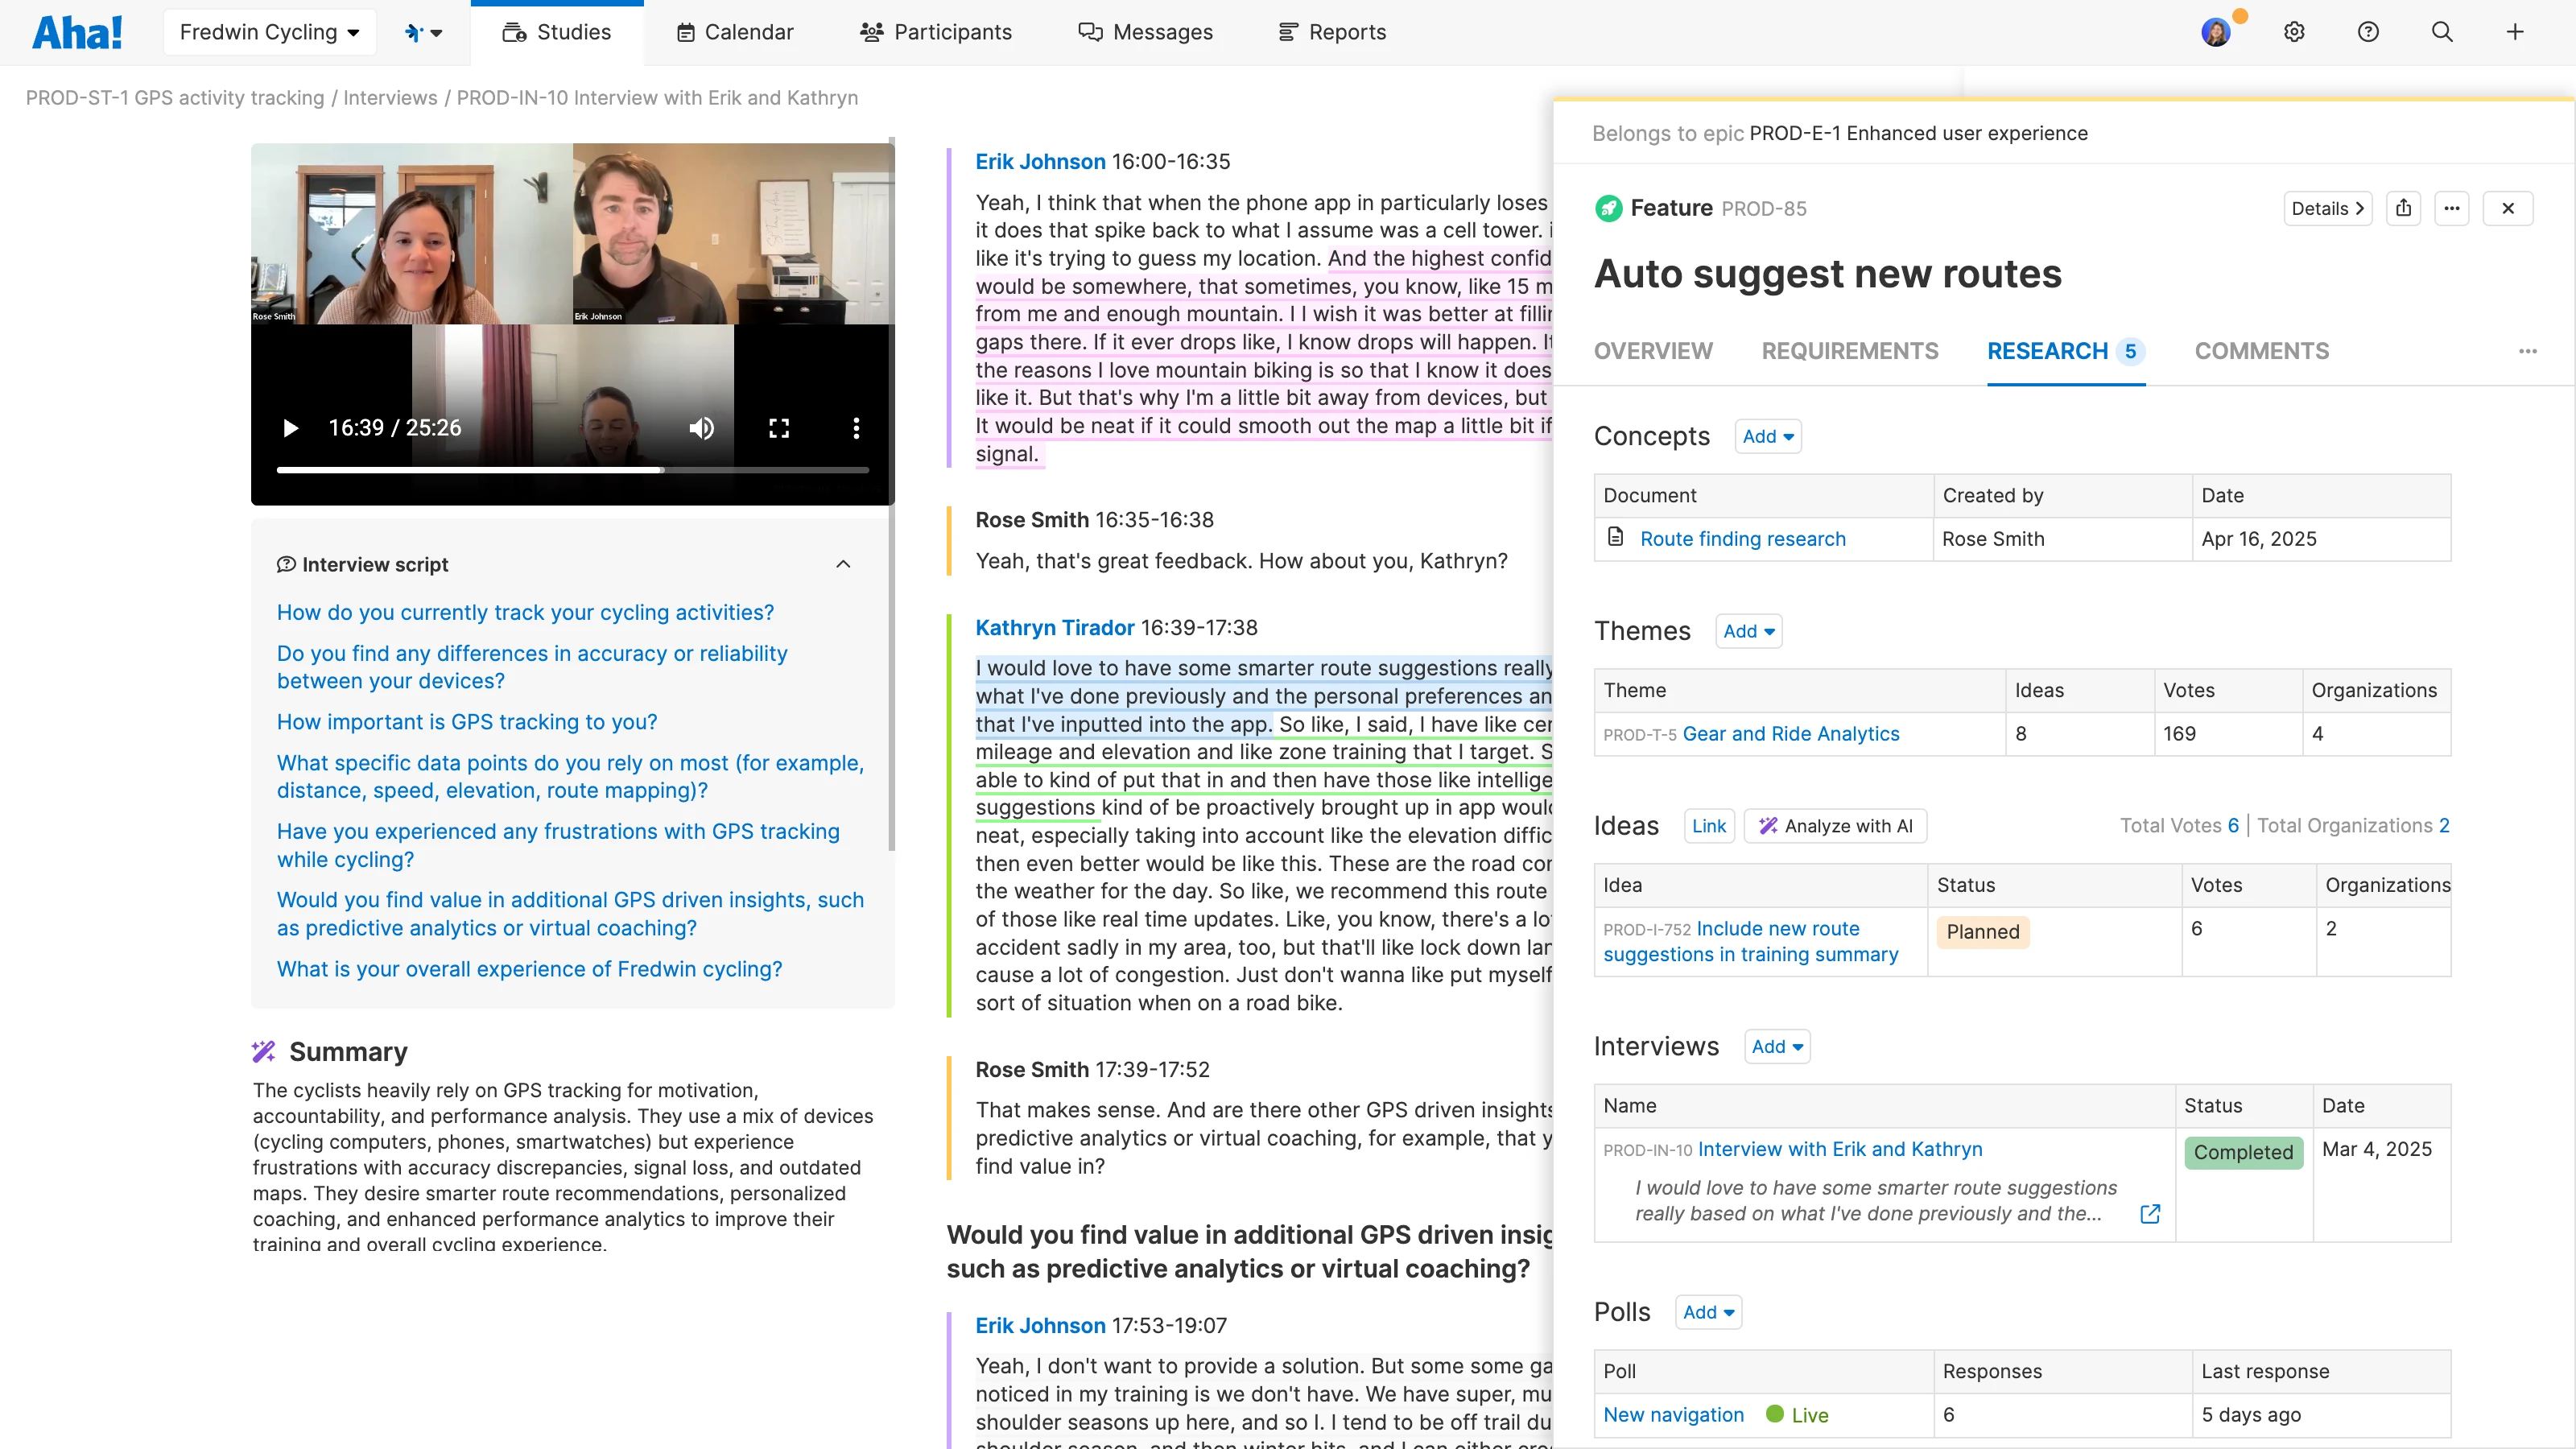
Task: Enter fullscreen on the interview video
Action: (779, 428)
